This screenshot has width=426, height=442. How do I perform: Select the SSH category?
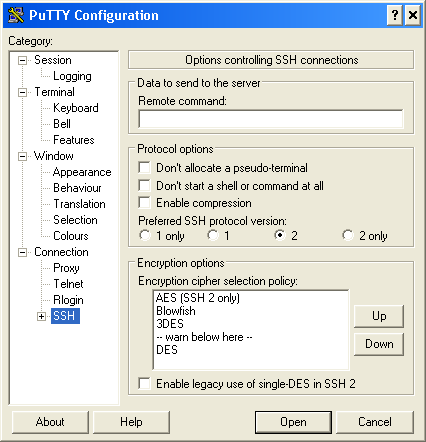64,316
